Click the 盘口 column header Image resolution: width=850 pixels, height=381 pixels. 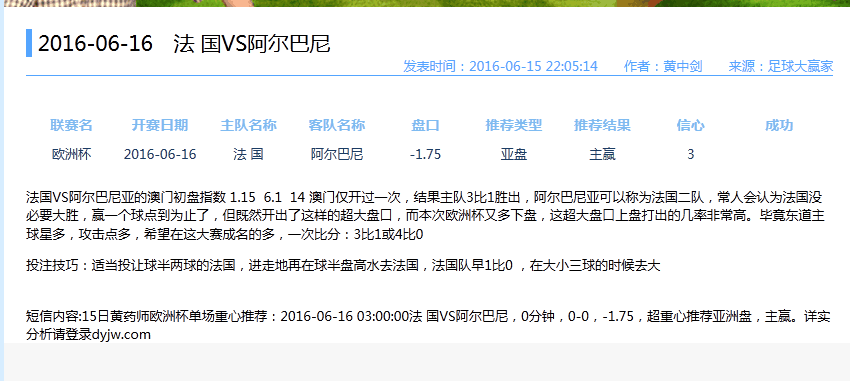click(426, 126)
